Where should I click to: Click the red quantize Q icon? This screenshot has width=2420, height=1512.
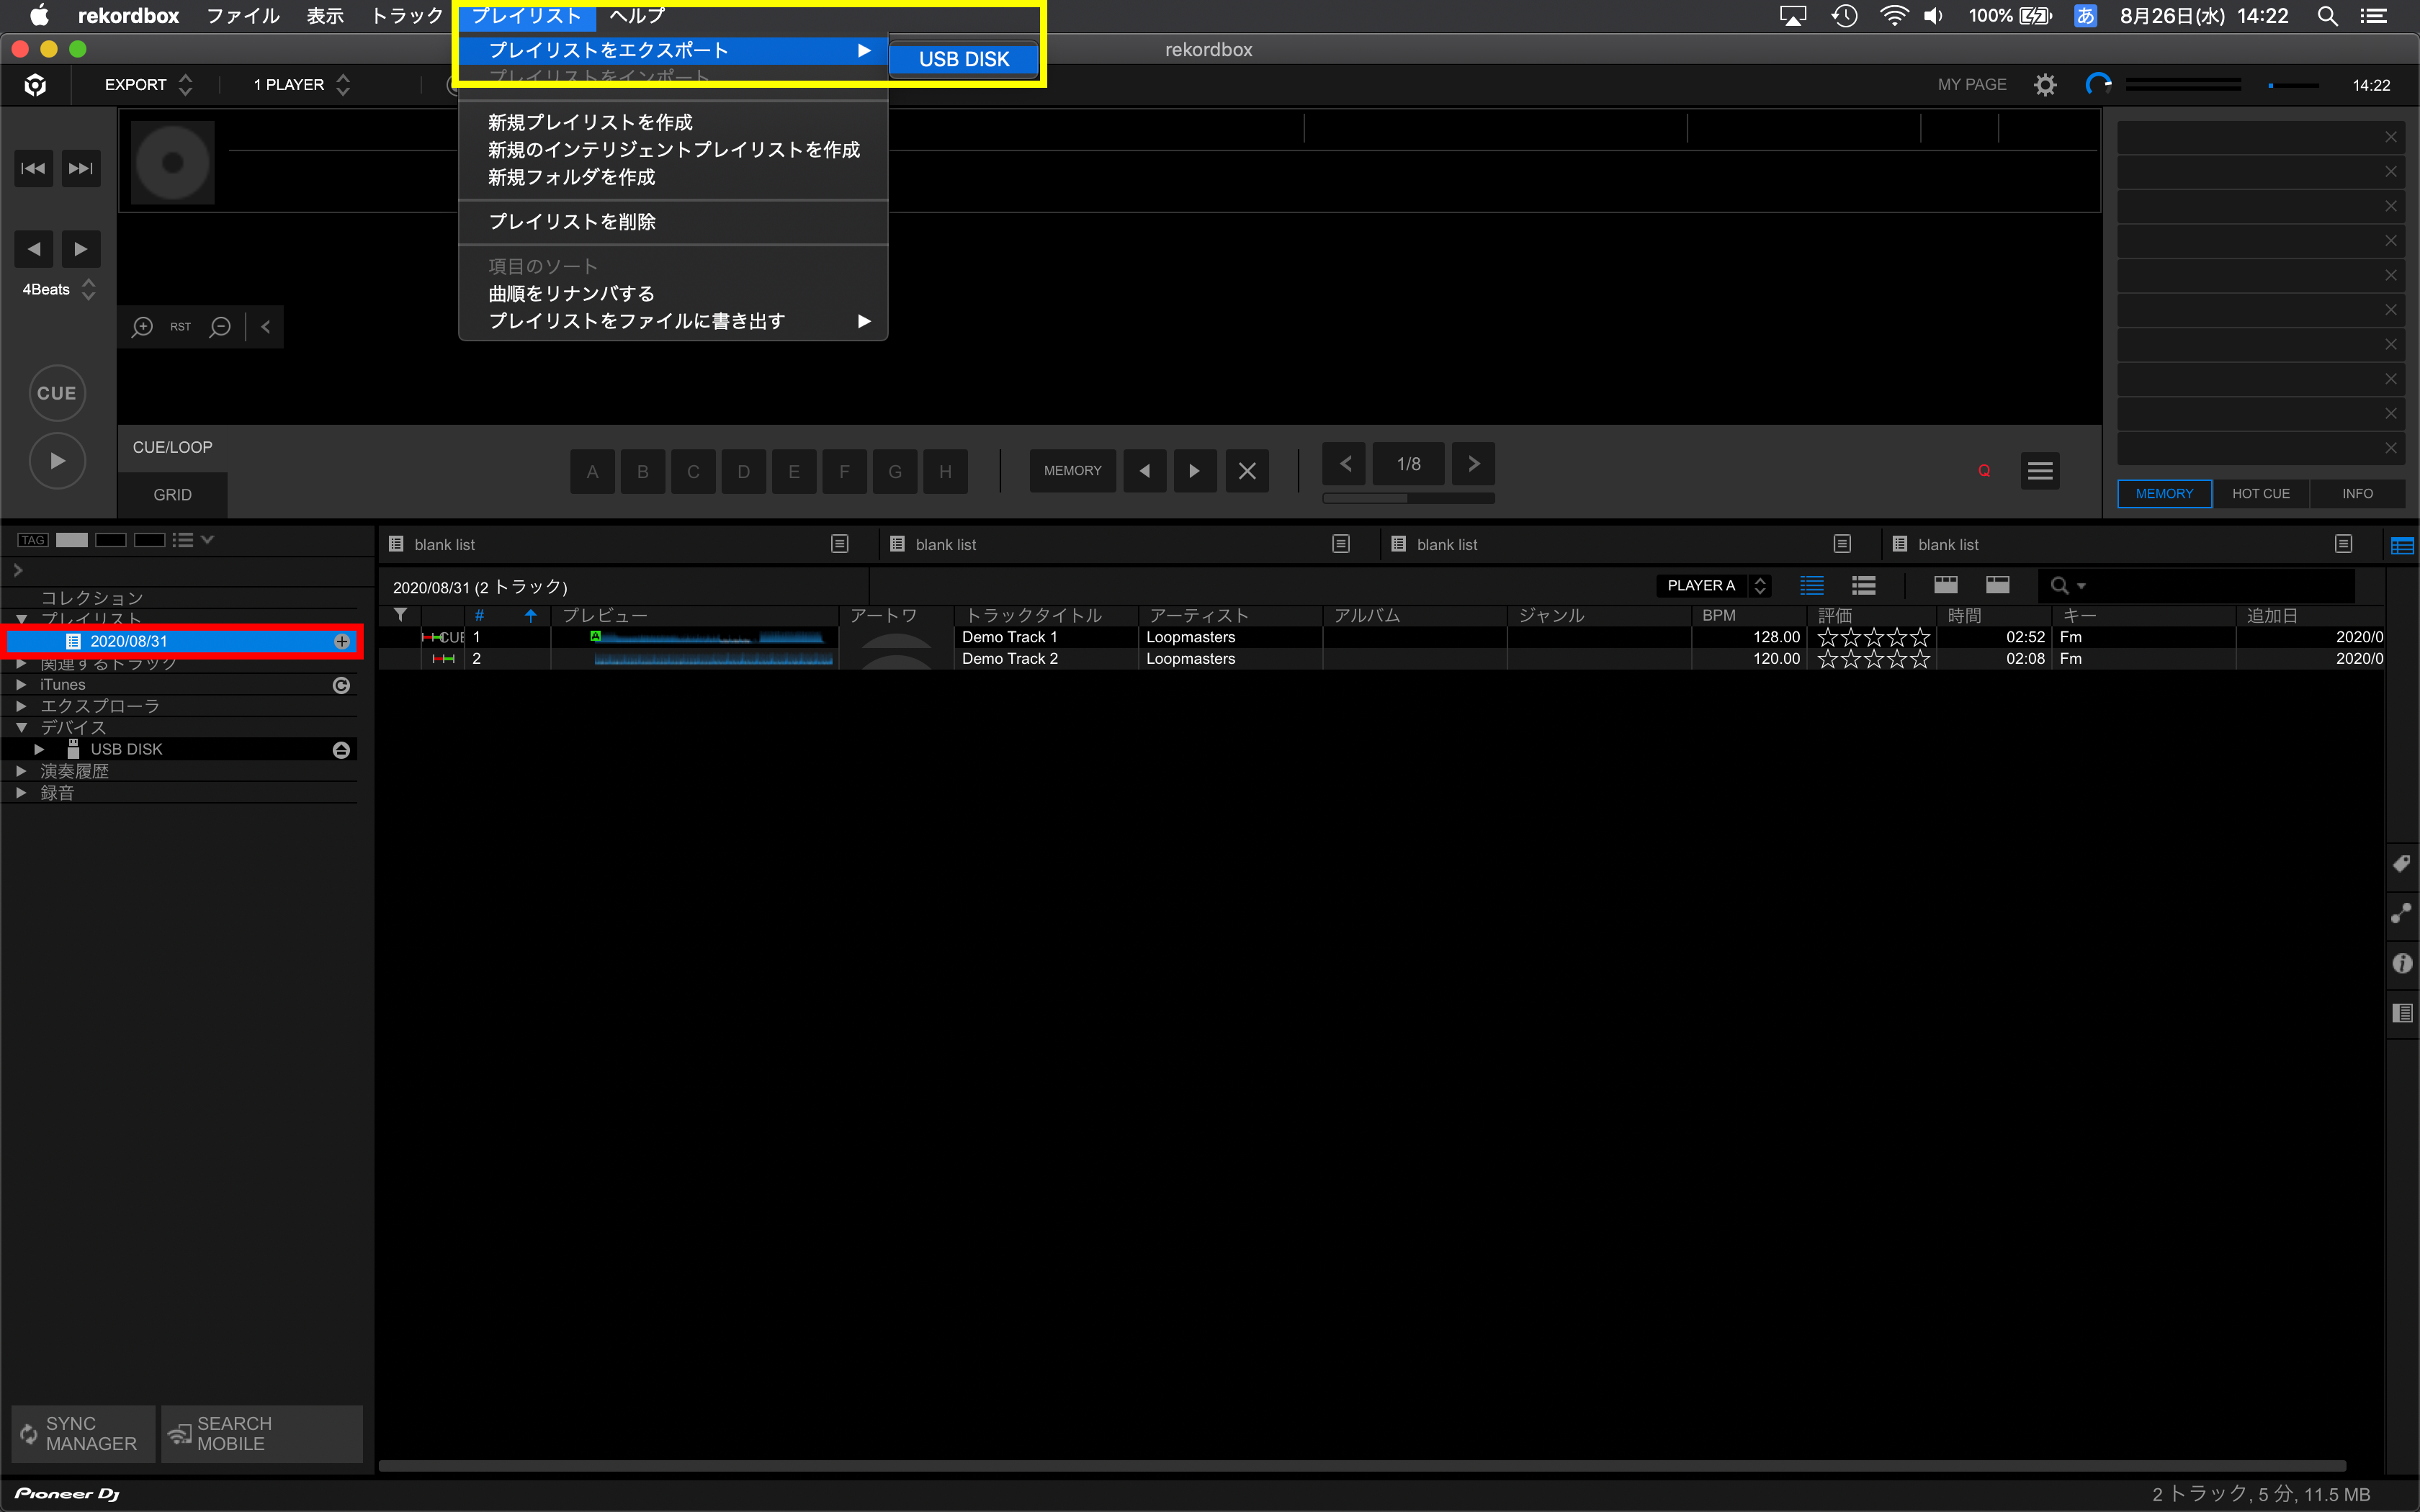[x=1984, y=471]
